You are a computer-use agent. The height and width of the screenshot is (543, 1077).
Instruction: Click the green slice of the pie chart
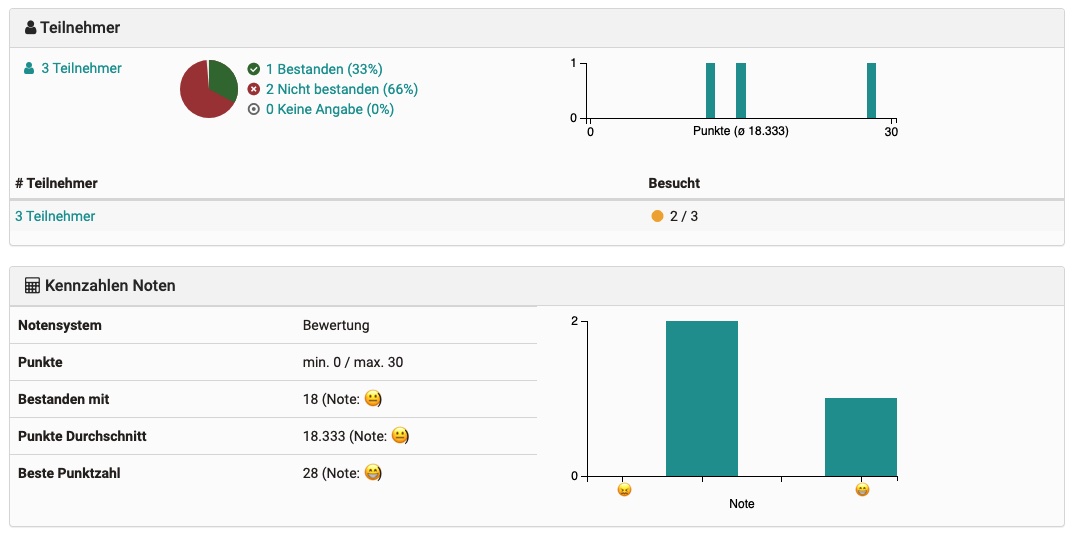[x=224, y=80]
